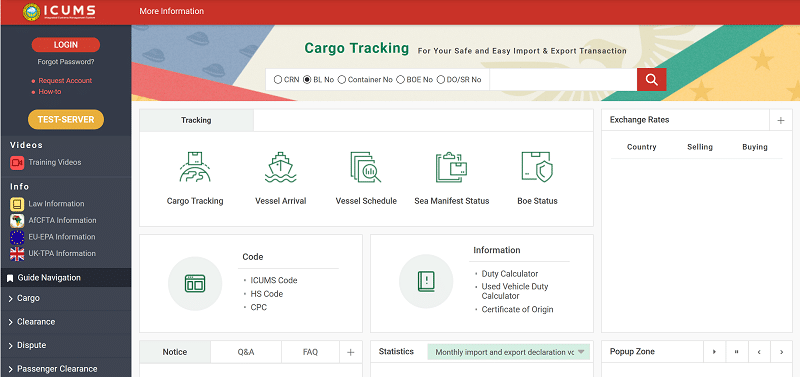Open the EU-EPA Information link
800x377 pixels.
click(x=62, y=237)
